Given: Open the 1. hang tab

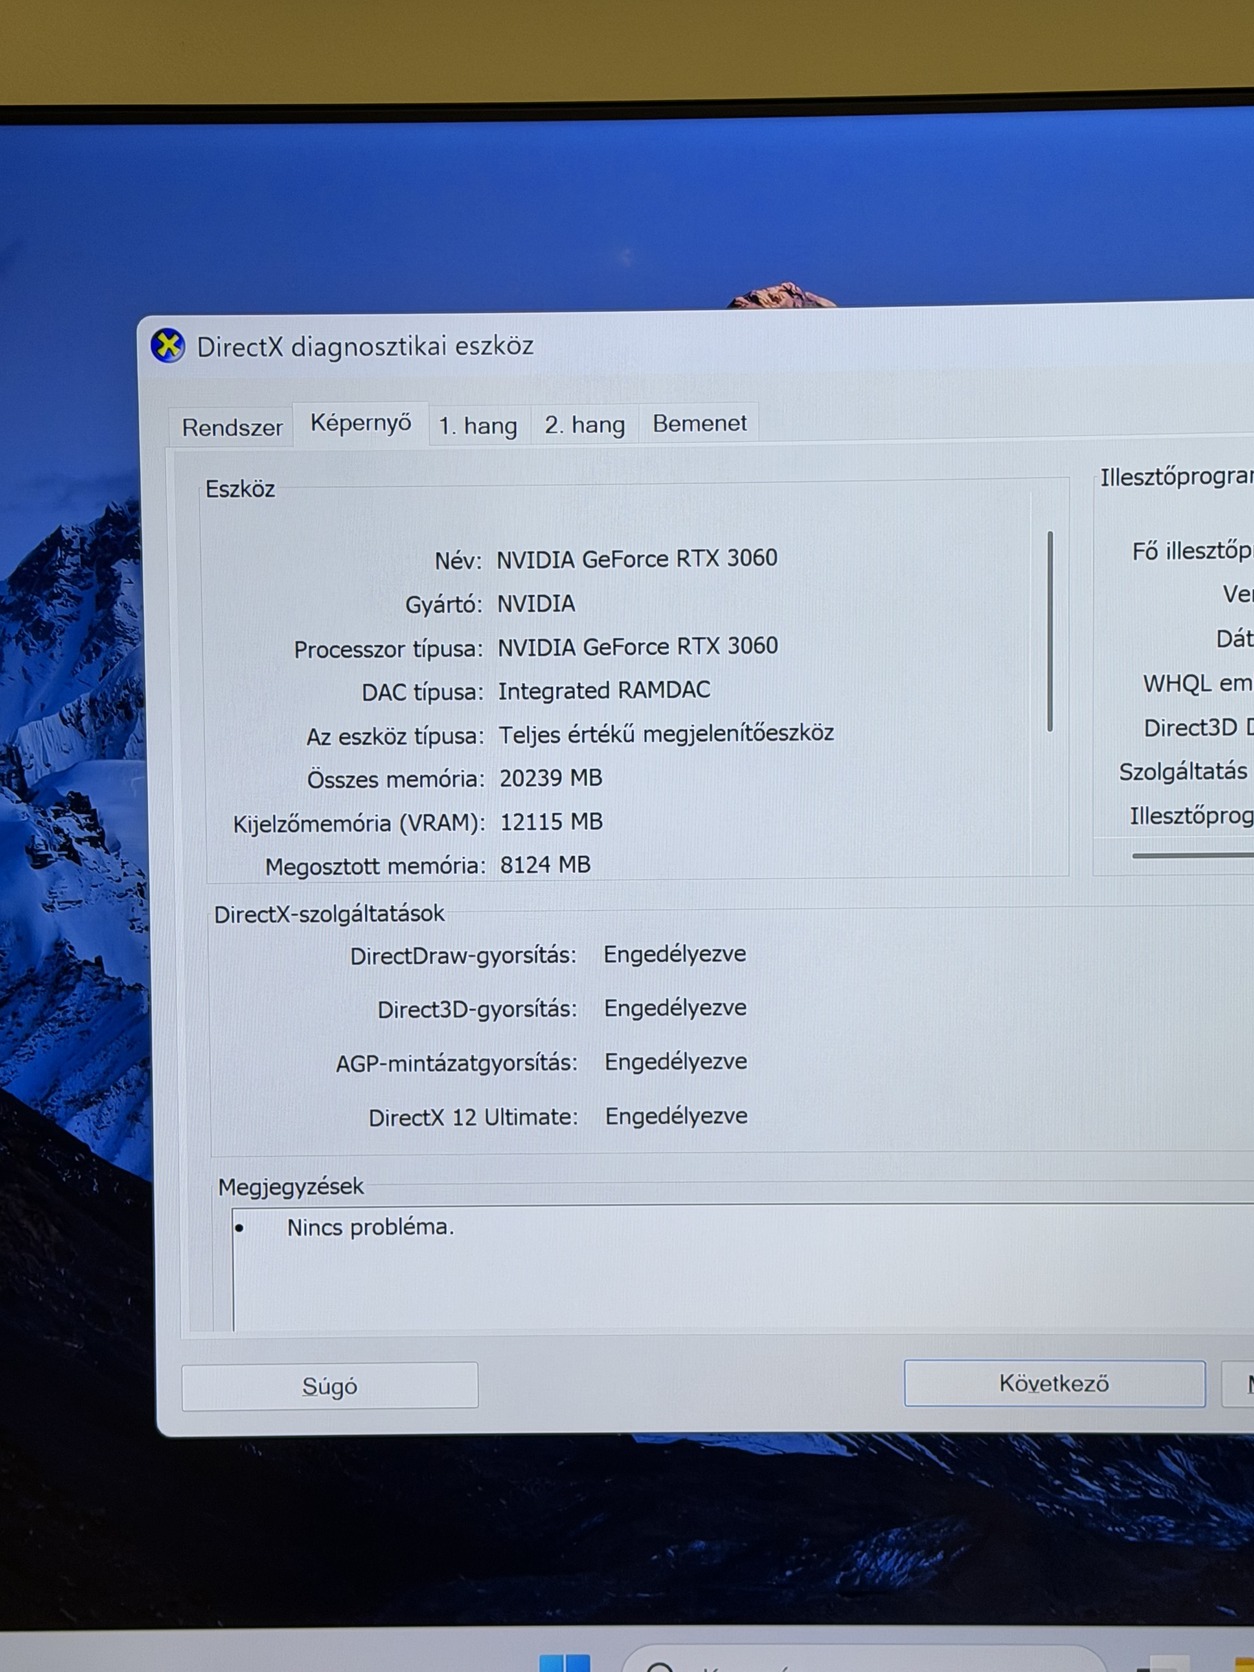Looking at the screenshot, I should tap(478, 425).
